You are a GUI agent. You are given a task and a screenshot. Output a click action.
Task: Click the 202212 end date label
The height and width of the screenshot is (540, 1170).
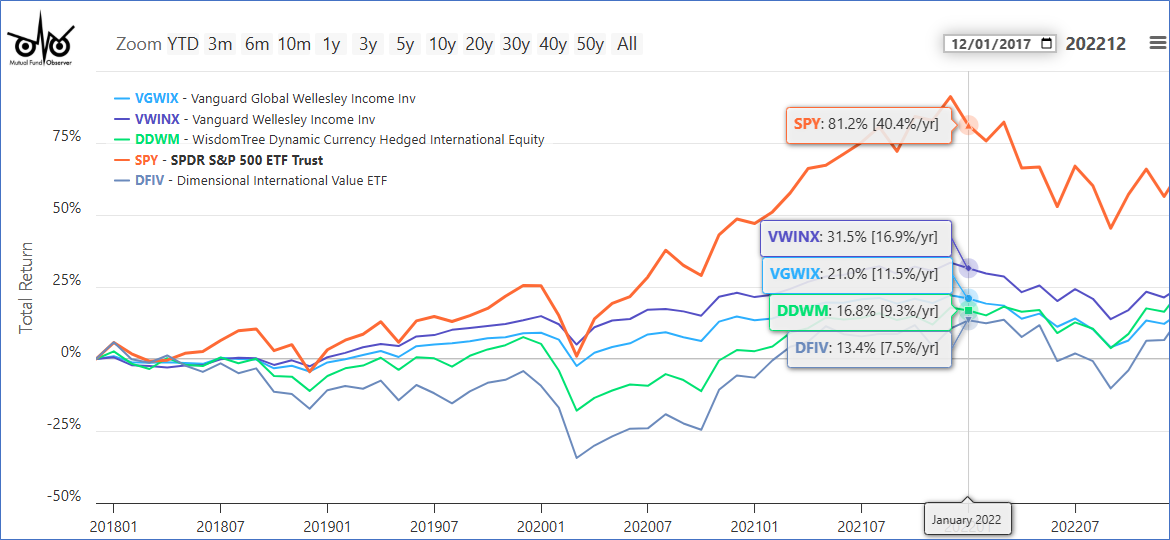[x=1096, y=44]
